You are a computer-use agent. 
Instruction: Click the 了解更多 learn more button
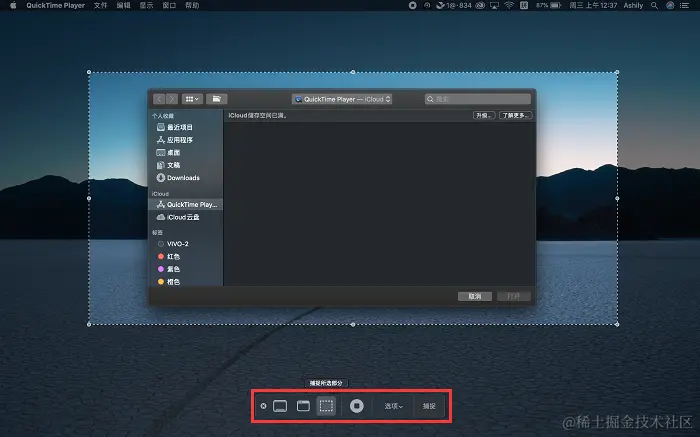point(516,116)
